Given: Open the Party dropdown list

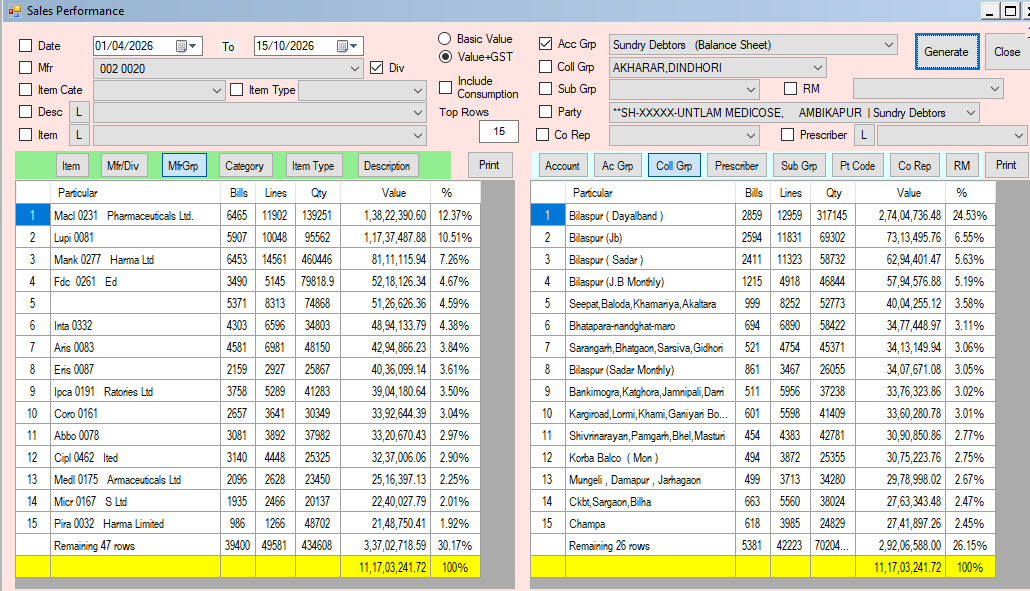Looking at the screenshot, I should tap(971, 113).
